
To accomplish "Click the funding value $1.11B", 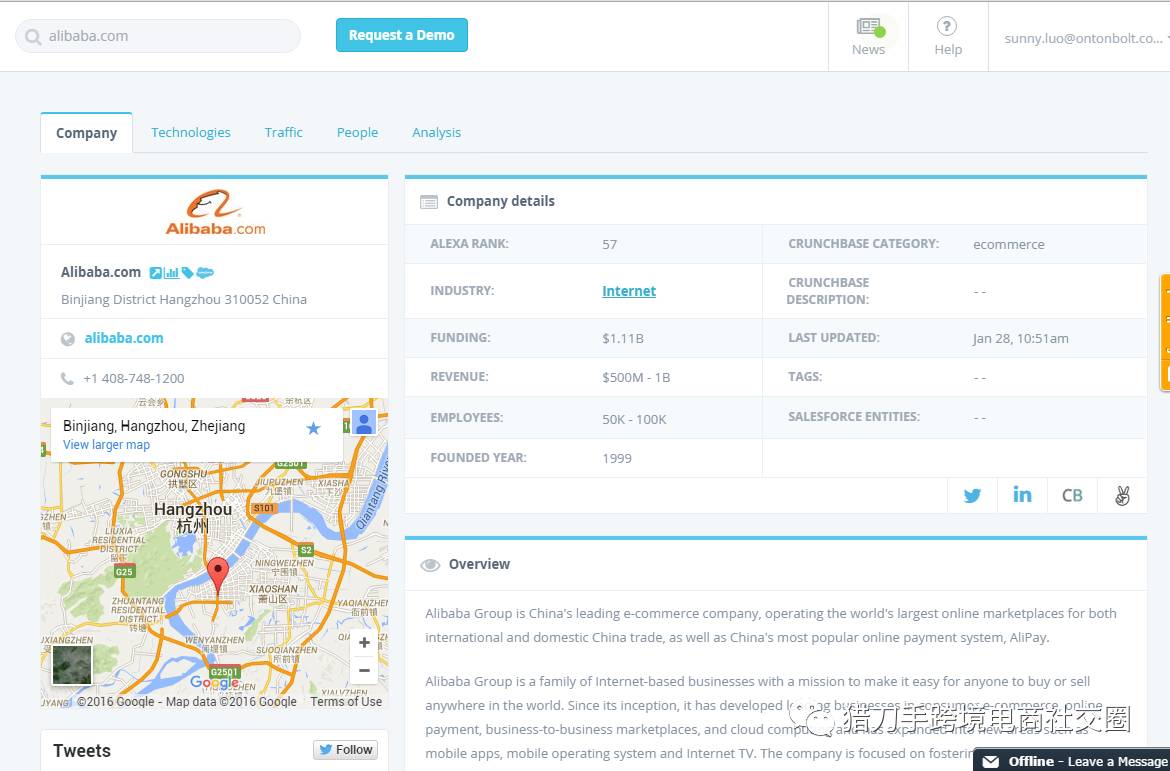I will pos(623,339).
